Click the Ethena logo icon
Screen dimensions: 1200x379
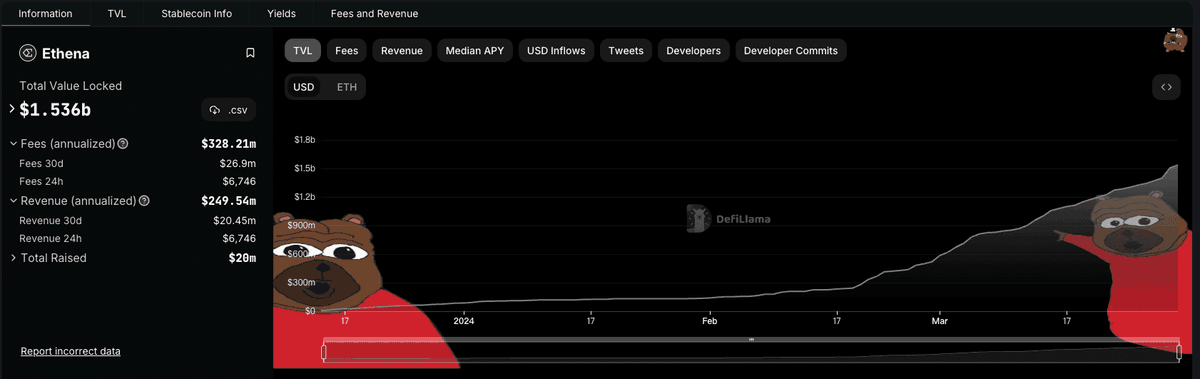[x=27, y=53]
